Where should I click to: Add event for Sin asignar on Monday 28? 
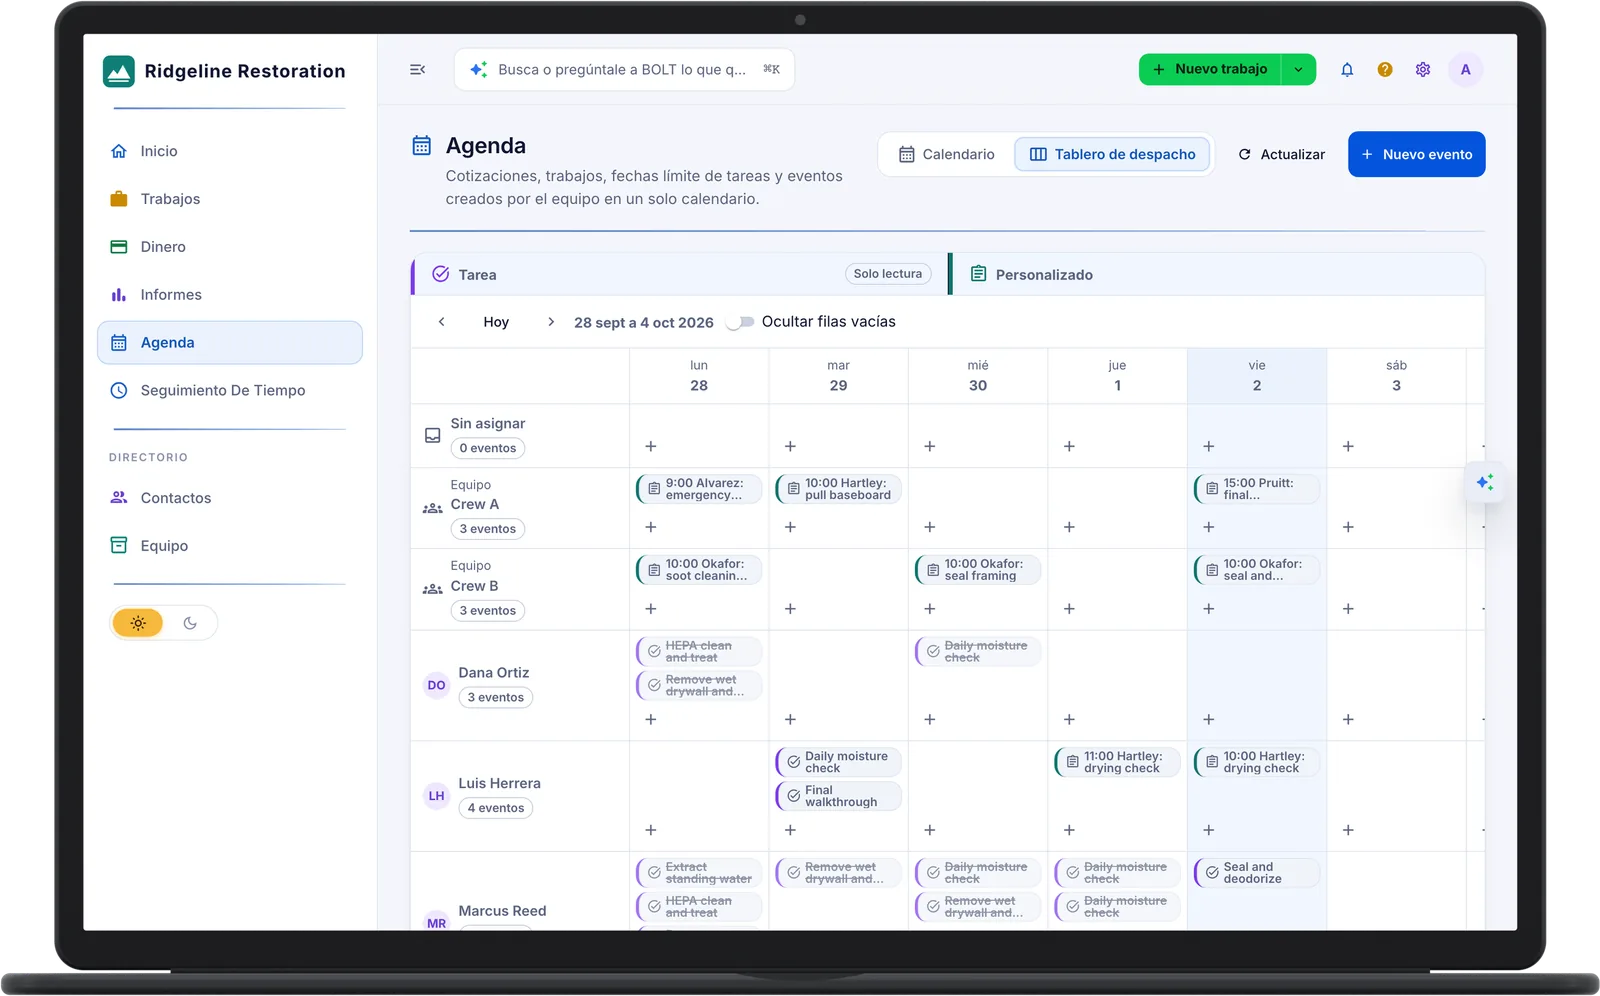pos(651,446)
